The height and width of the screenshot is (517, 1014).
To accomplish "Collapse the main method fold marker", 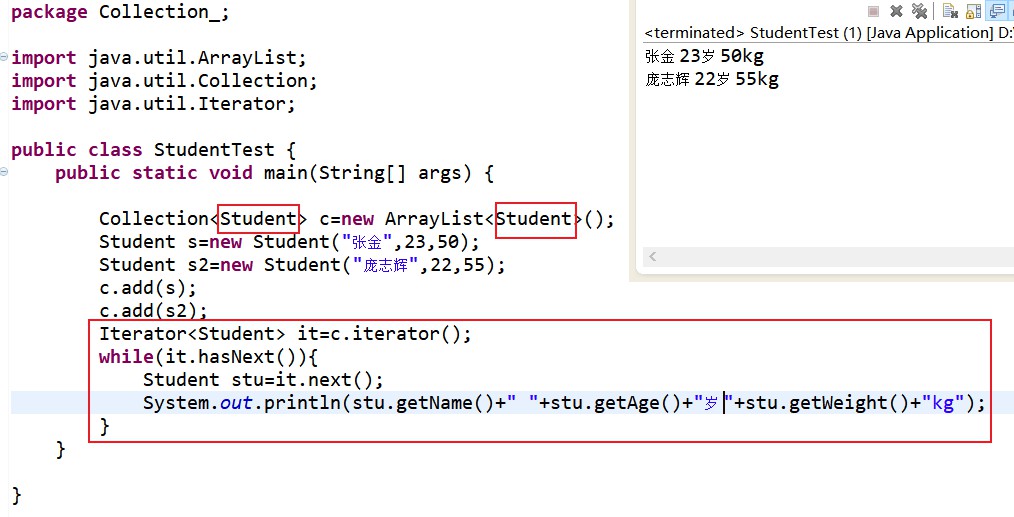I will [5, 172].
